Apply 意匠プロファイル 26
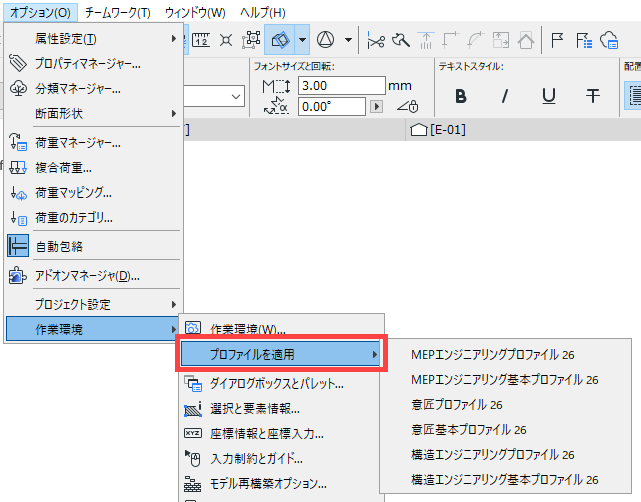The width and height of the screenshot is (641, 502). [x=506, y=405]
